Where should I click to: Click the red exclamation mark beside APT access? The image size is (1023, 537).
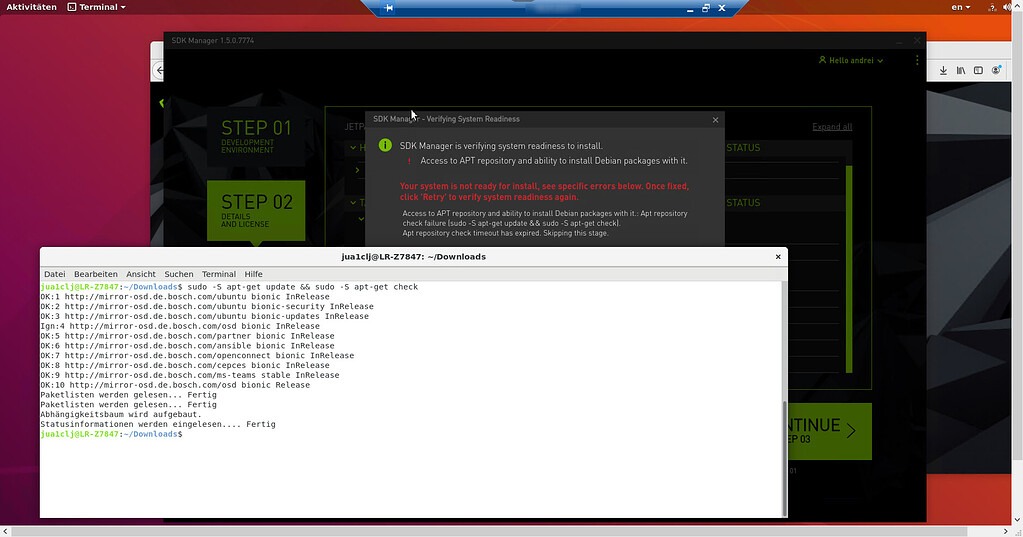(409, 161)
